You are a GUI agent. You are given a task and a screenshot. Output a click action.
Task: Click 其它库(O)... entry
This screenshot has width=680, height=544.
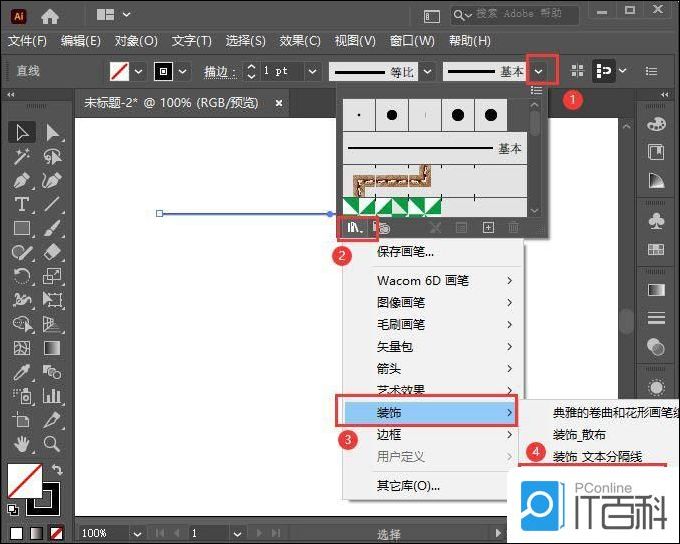(408, 486)
